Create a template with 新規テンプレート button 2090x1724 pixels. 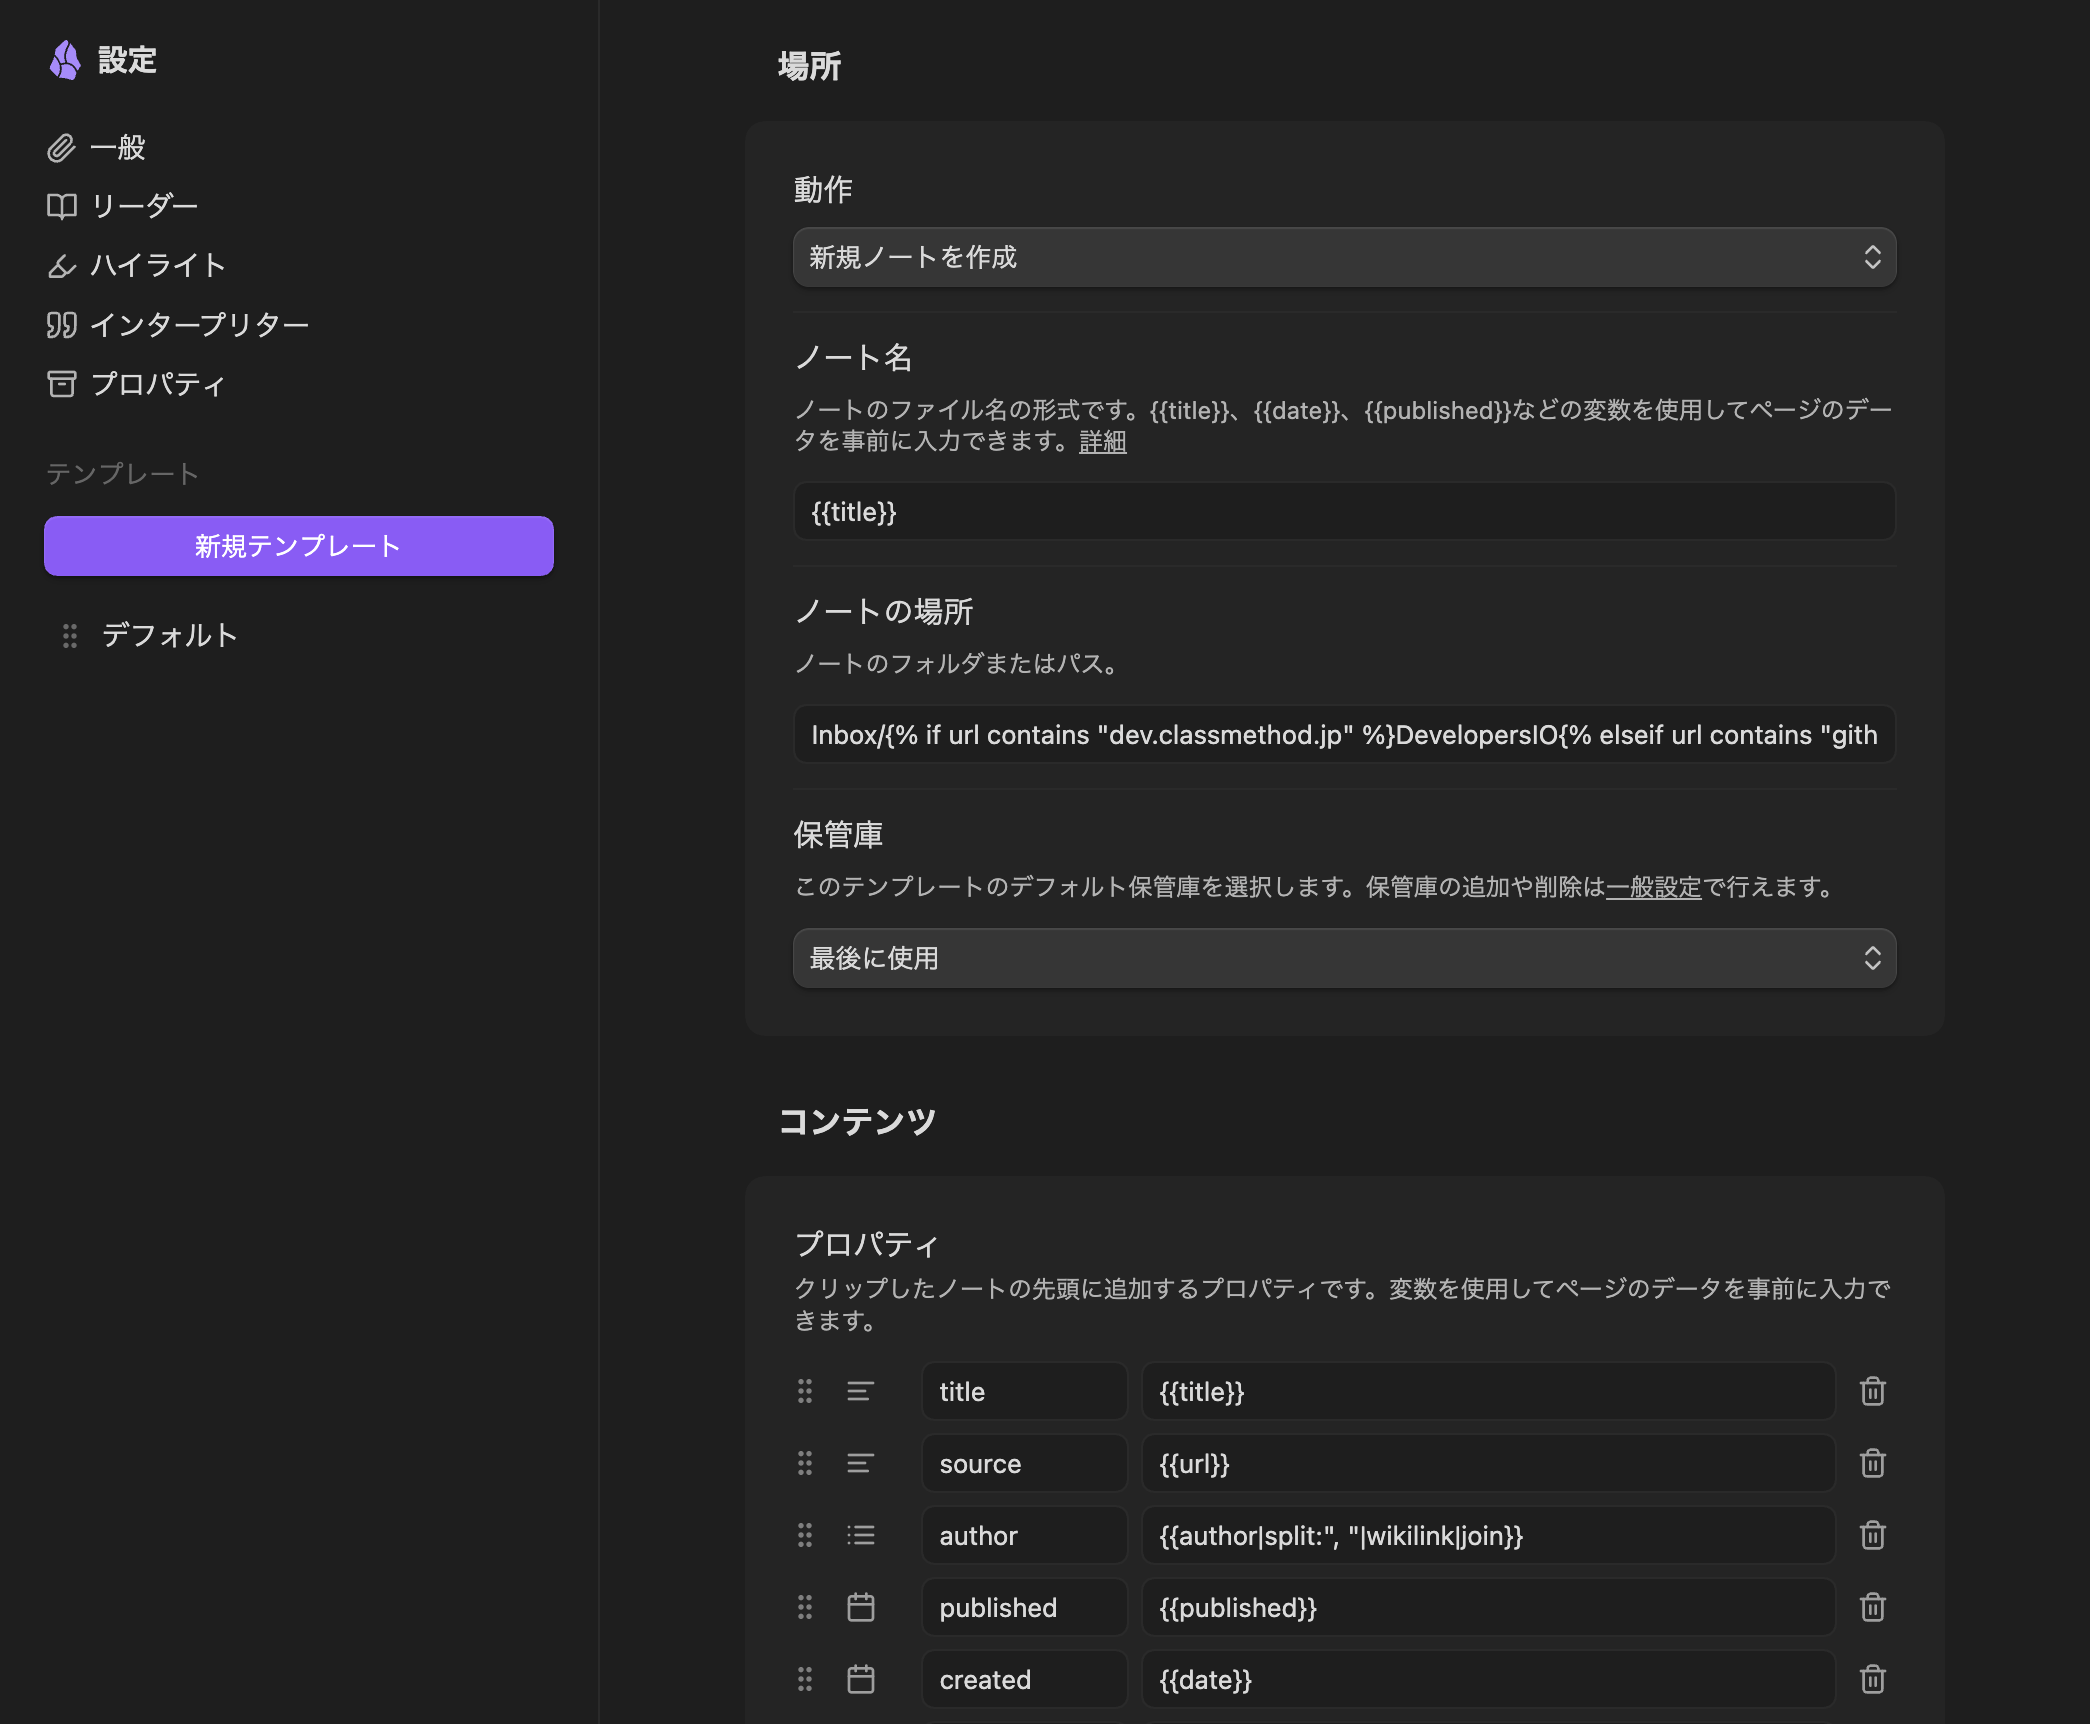point(299,546)
